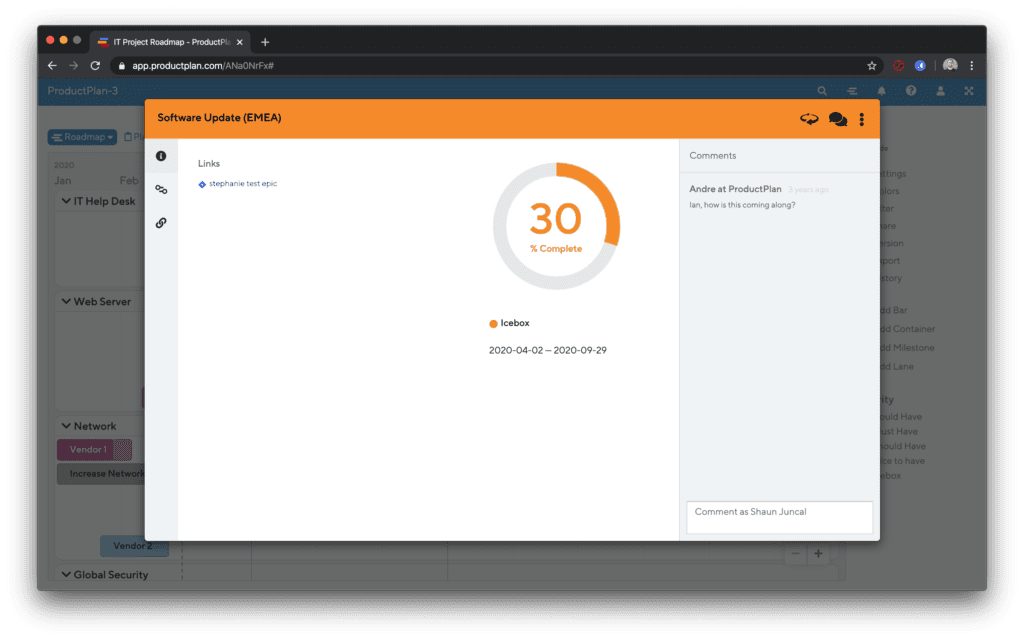Click the search icon in the top toolbar

click(822, 90)
